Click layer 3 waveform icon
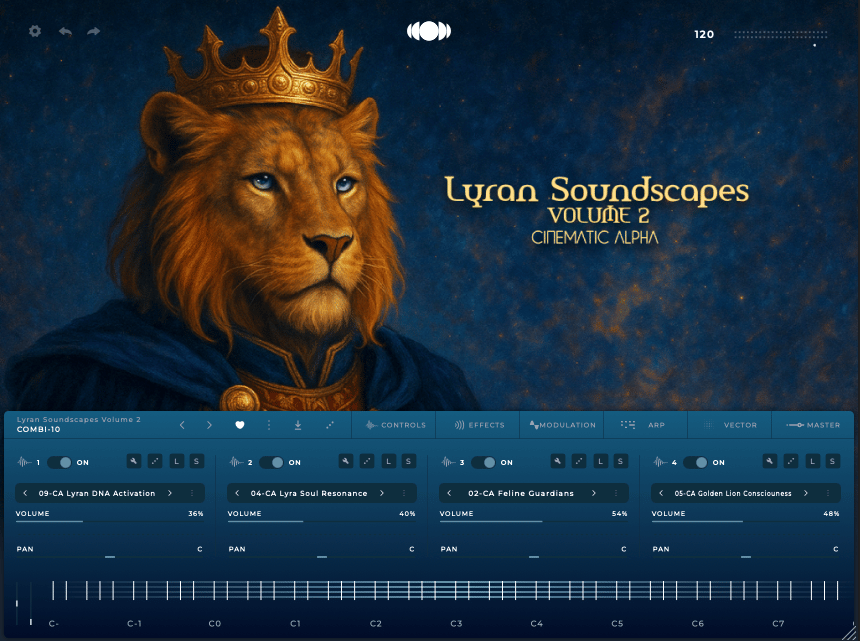Screen dimensions: 860x641 coord(449,462)
